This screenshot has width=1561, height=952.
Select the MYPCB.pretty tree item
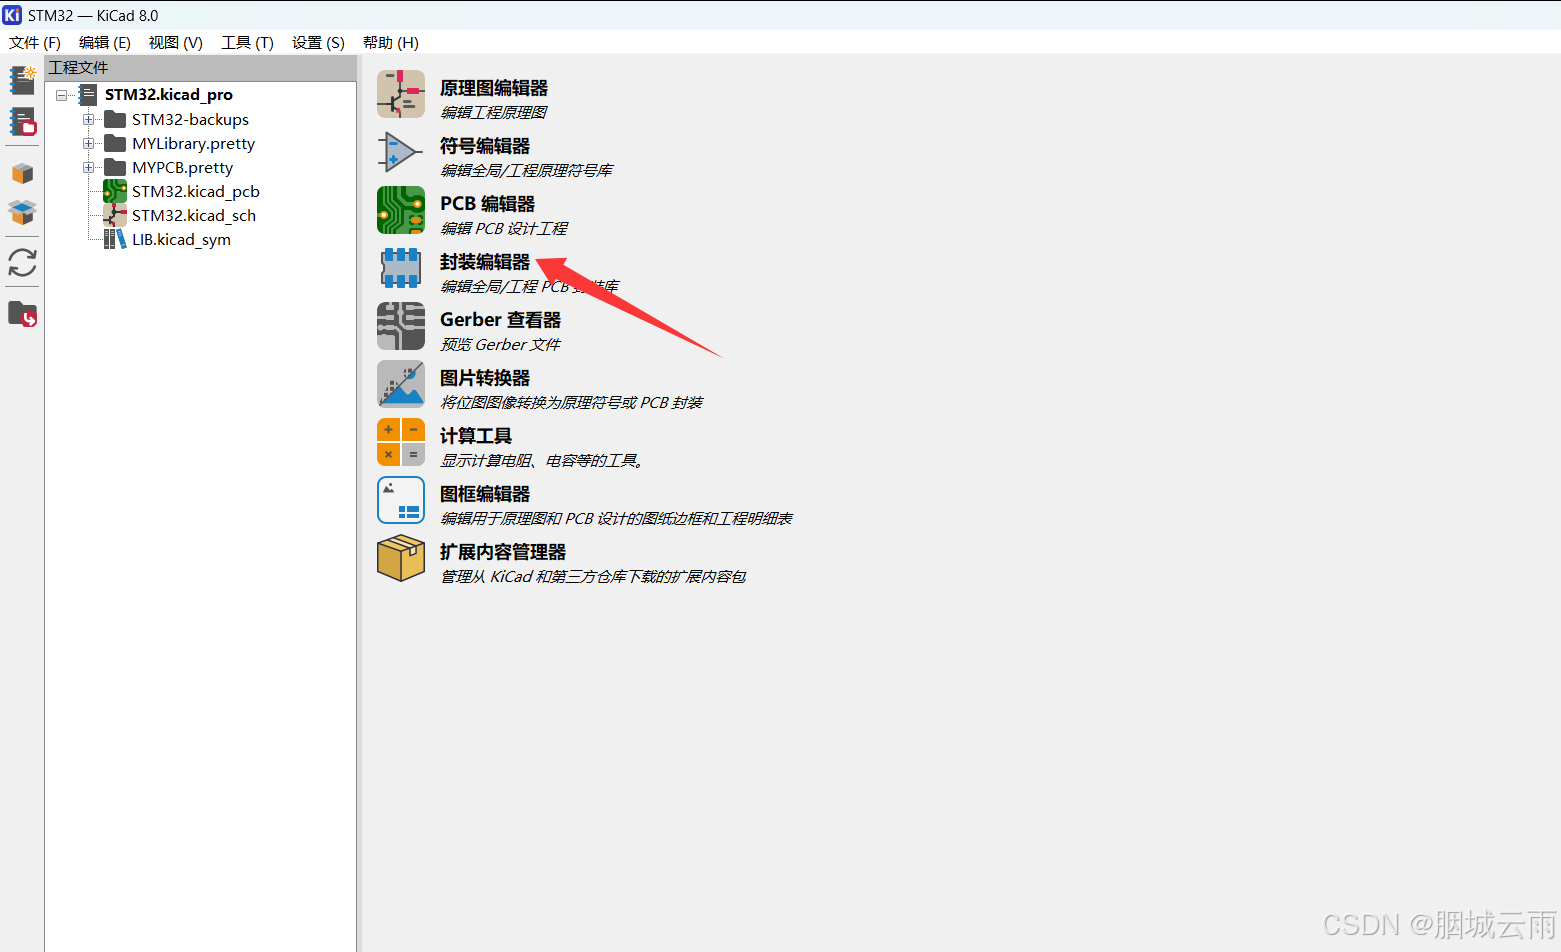coord(182,168)
